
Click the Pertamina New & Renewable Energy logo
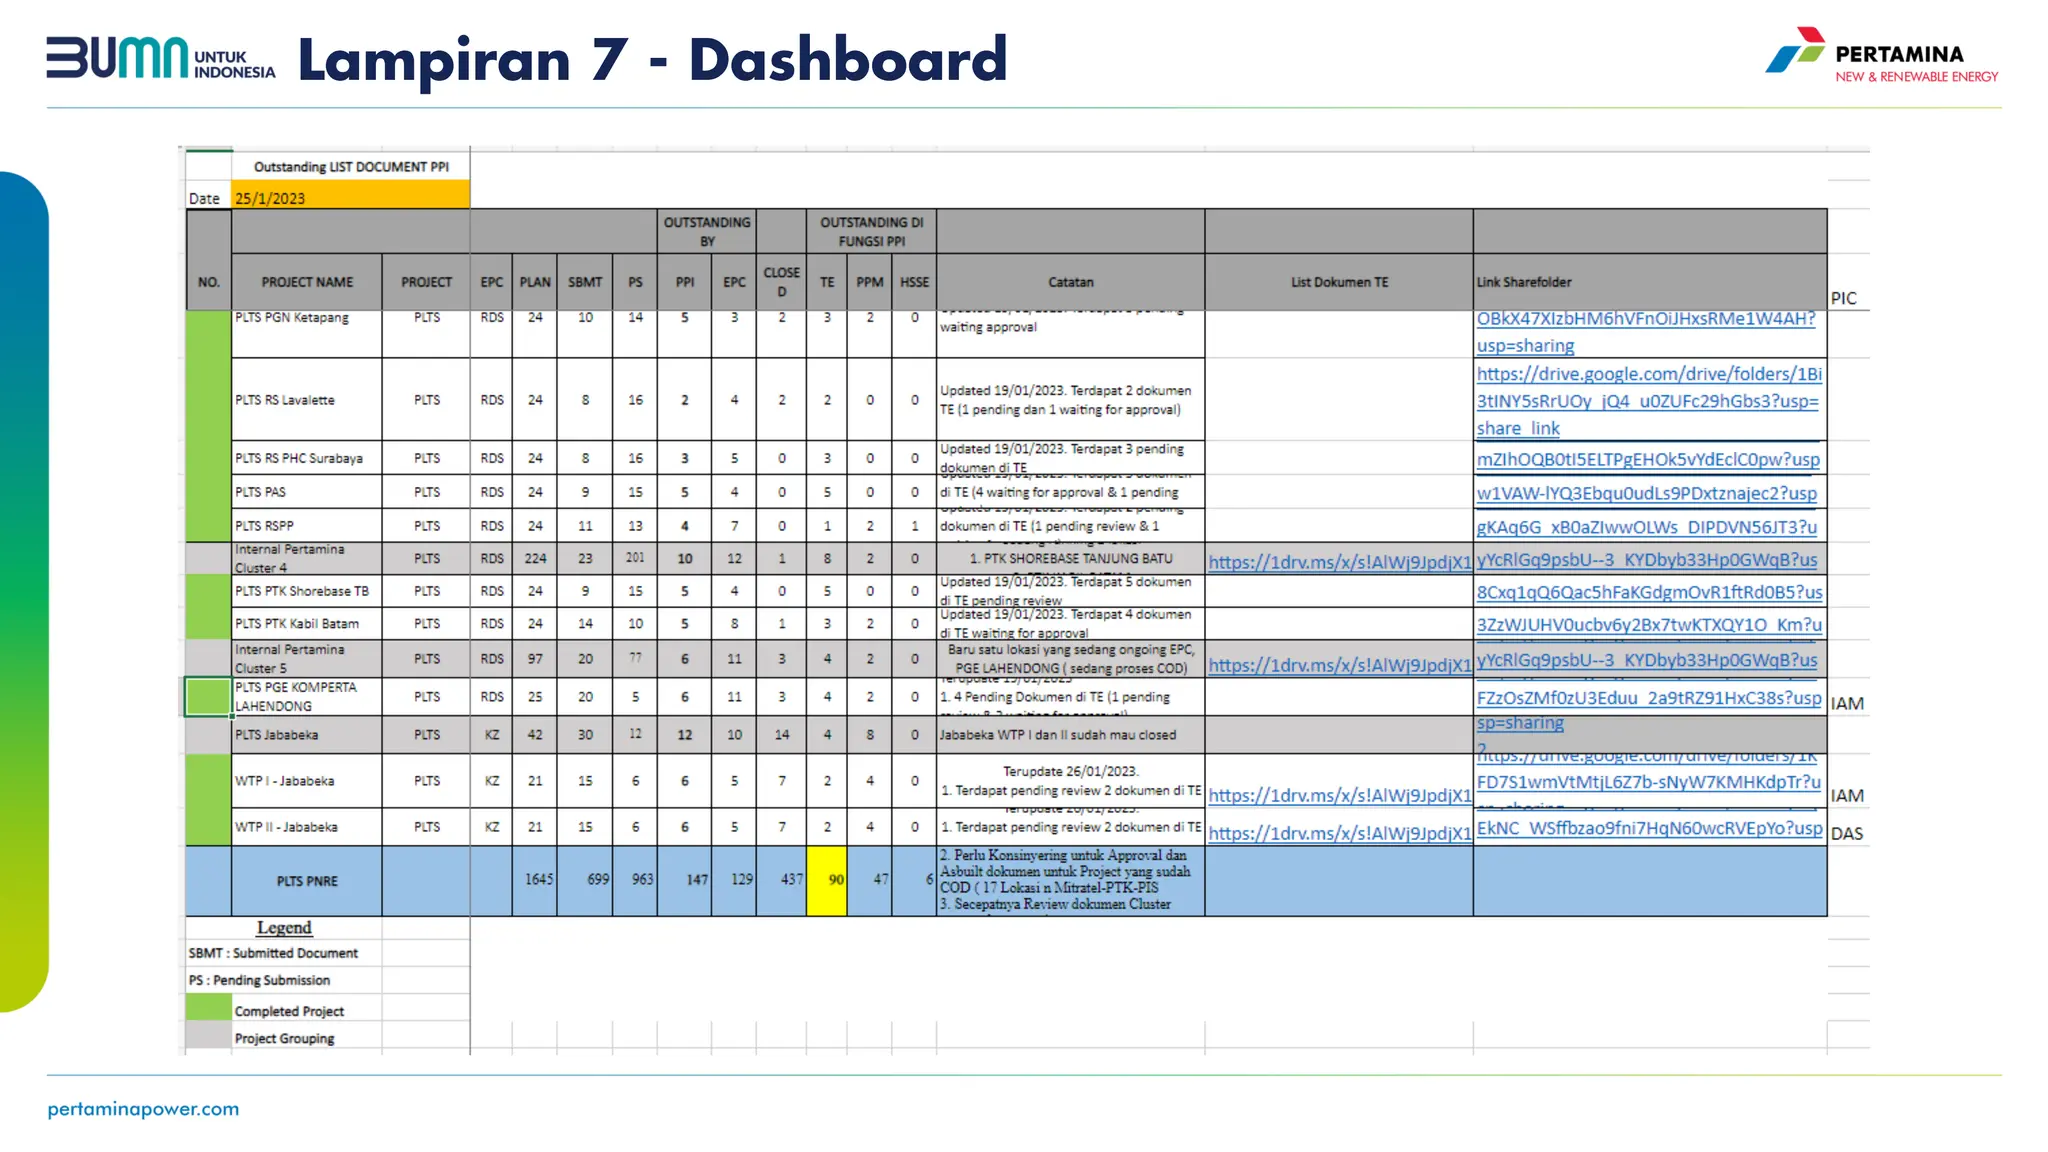point(1880,57)
